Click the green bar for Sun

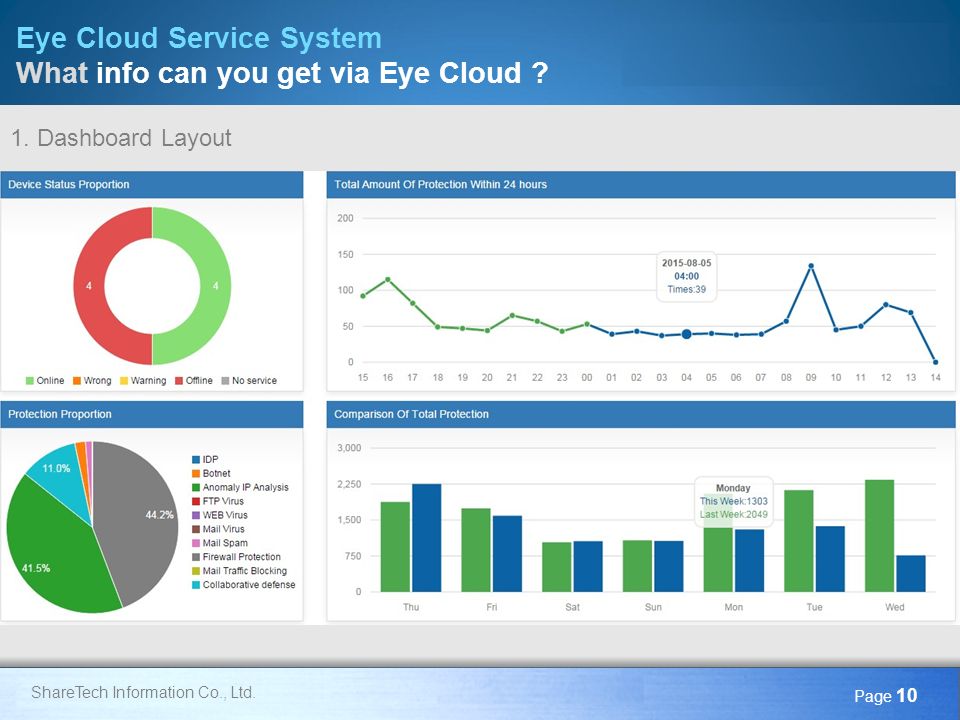point(637,566)
